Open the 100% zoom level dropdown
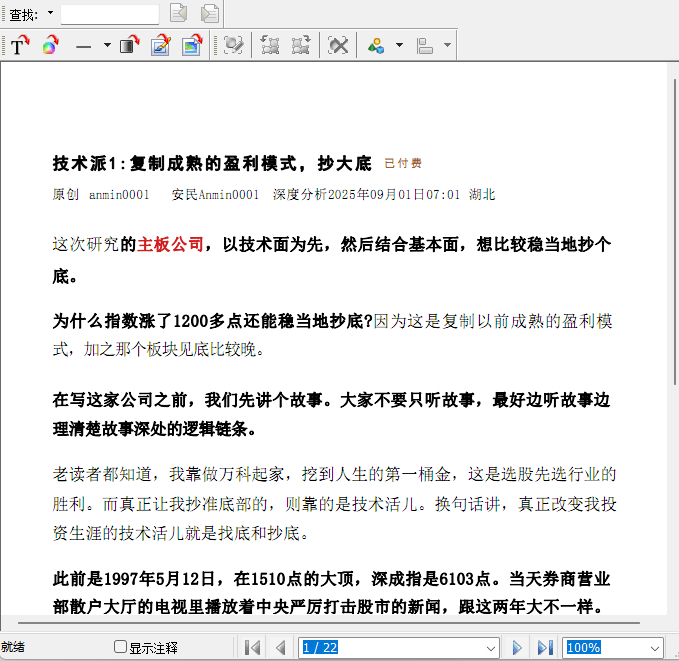 [654, 648]
